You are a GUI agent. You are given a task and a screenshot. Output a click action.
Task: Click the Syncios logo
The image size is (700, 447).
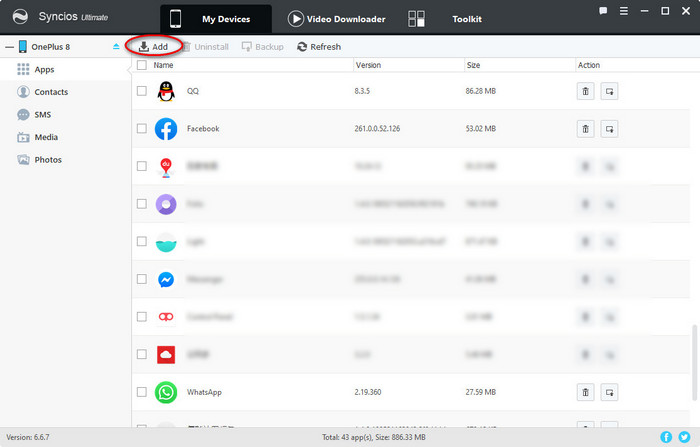pos(20,17)
